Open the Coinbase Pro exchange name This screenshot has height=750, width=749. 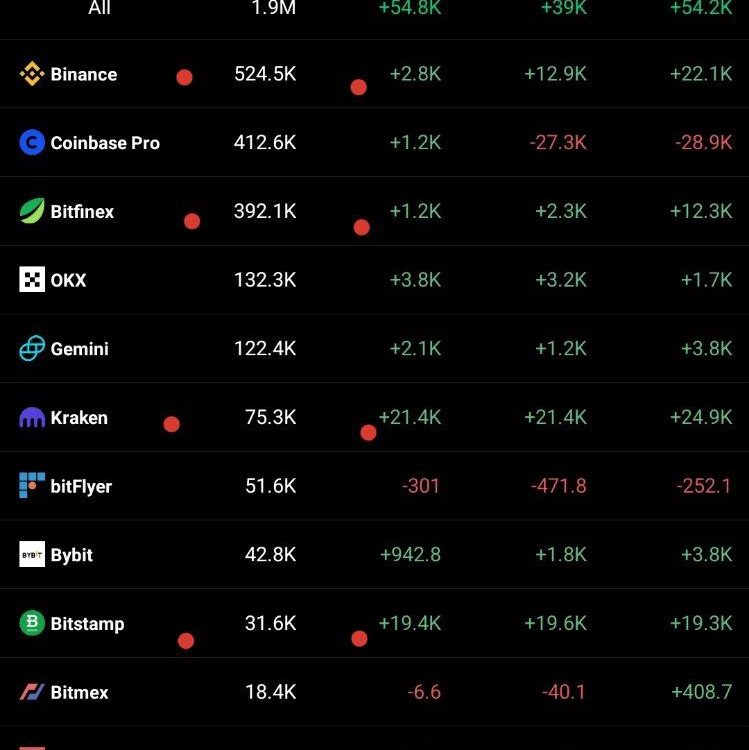105,143
